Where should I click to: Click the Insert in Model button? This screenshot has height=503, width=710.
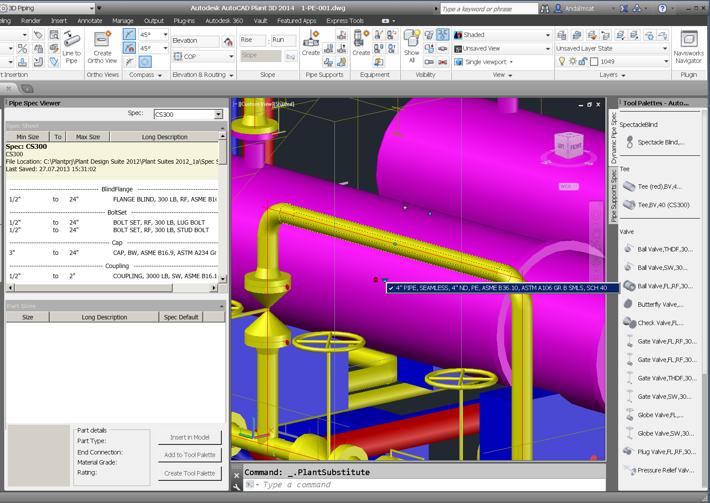[190, 437]
